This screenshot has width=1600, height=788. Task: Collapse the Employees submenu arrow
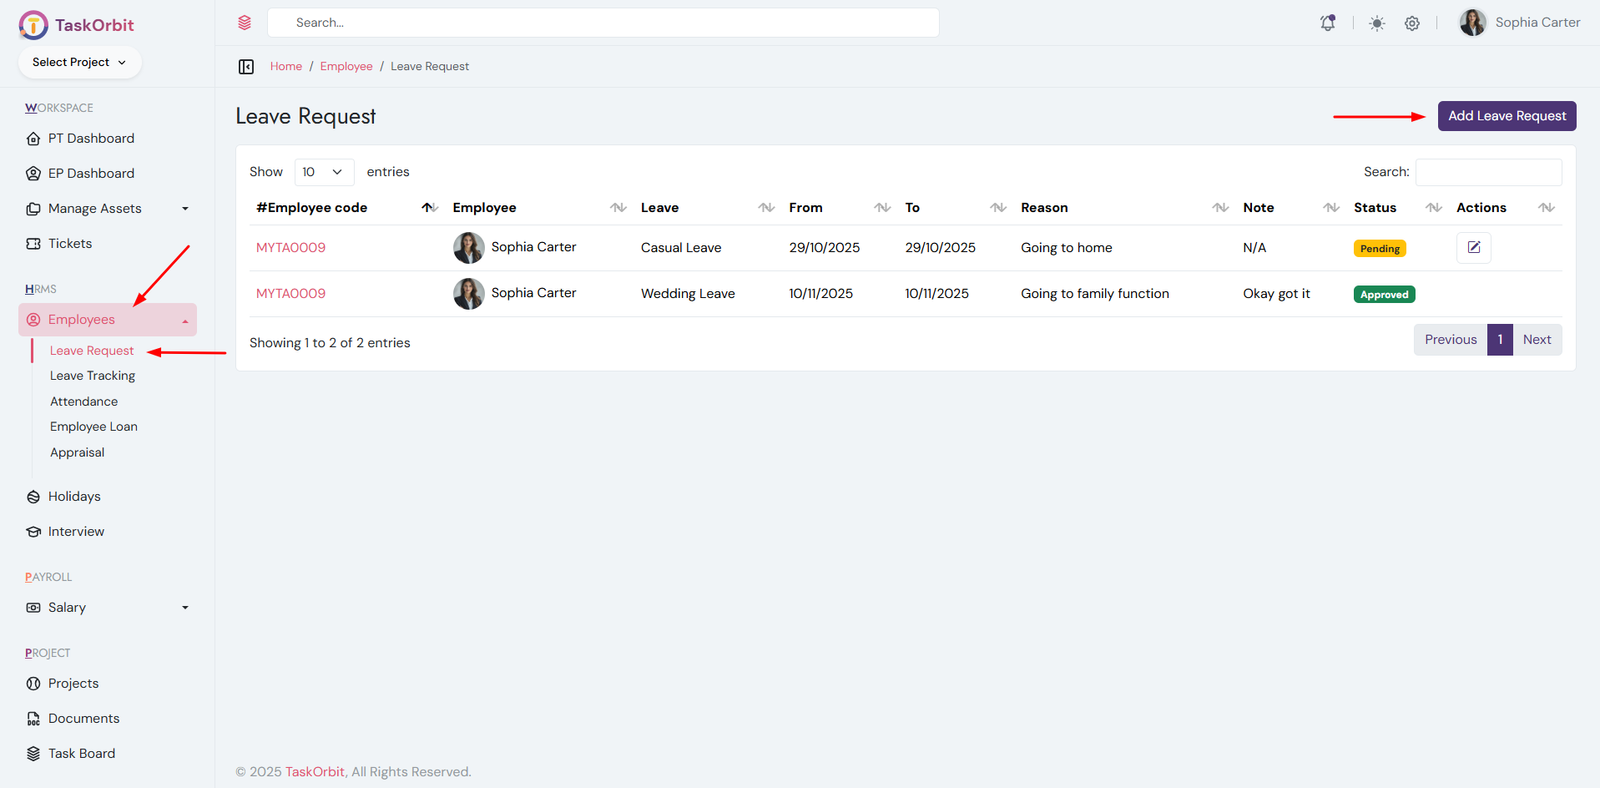[x=185, y=321]
